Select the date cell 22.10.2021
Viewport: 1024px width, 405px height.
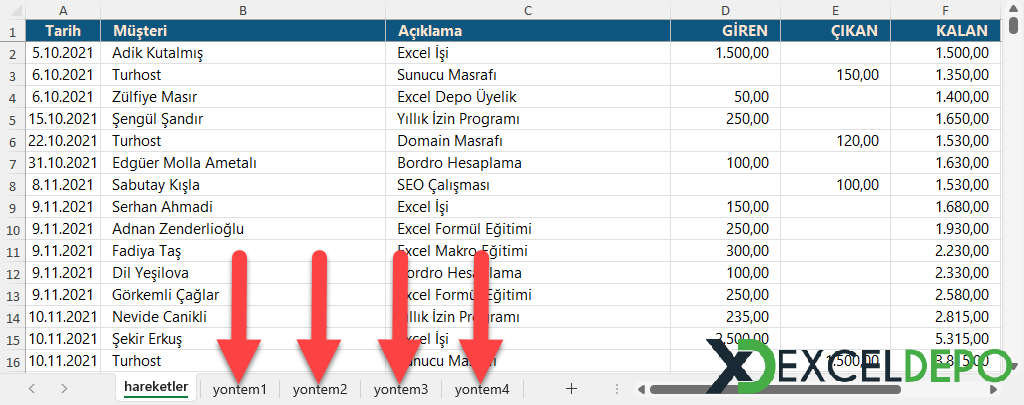click(64, 141)
